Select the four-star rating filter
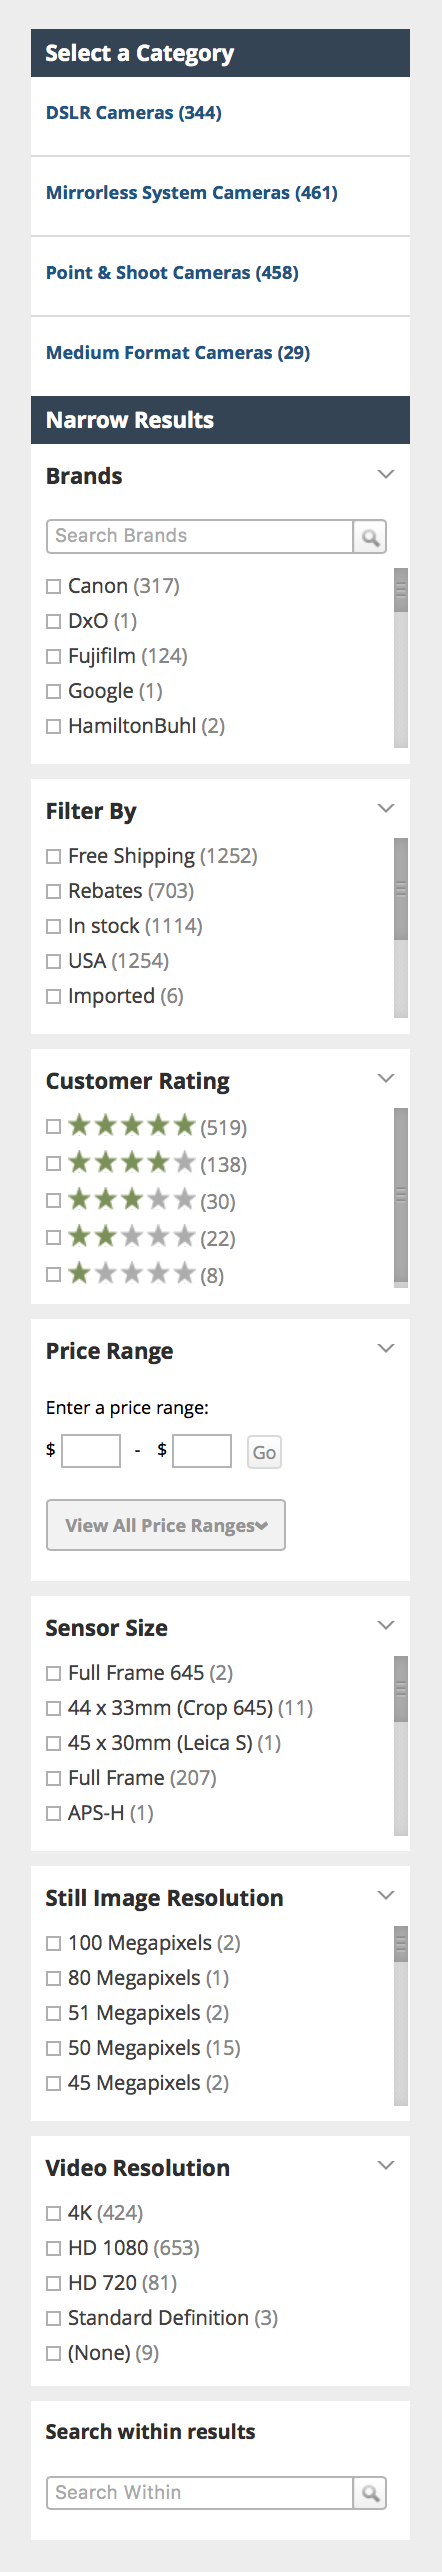The height and width of the screenshot is (2572, 442). (x=54, y=1164)
